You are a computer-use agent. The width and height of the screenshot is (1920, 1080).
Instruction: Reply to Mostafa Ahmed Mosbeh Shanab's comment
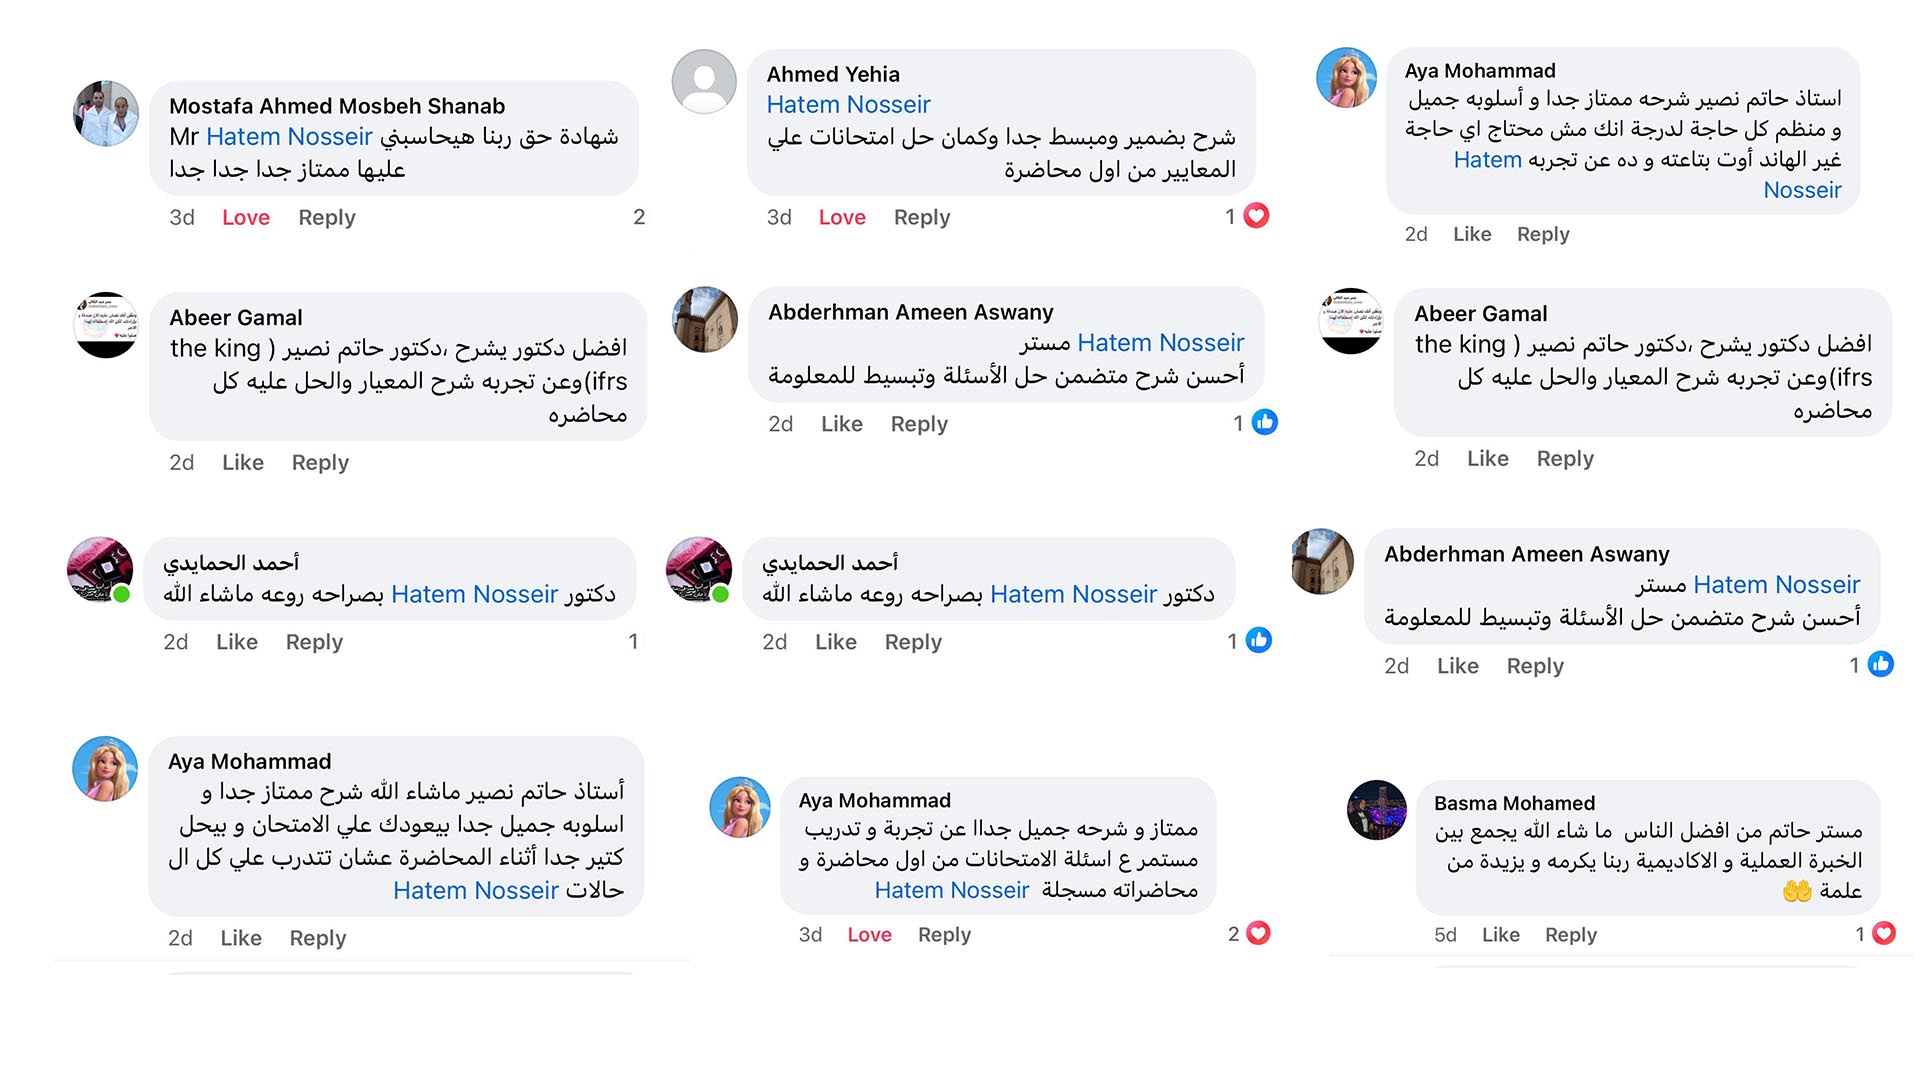(327, 218)
